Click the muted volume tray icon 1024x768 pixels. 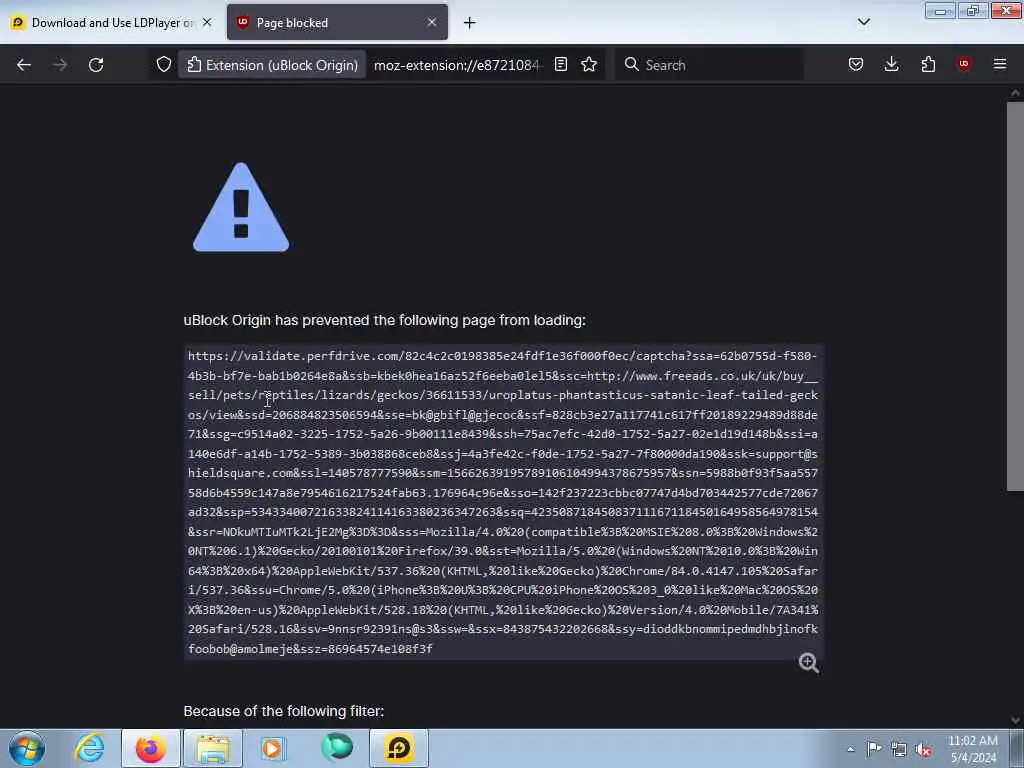[x=923, y=749]
